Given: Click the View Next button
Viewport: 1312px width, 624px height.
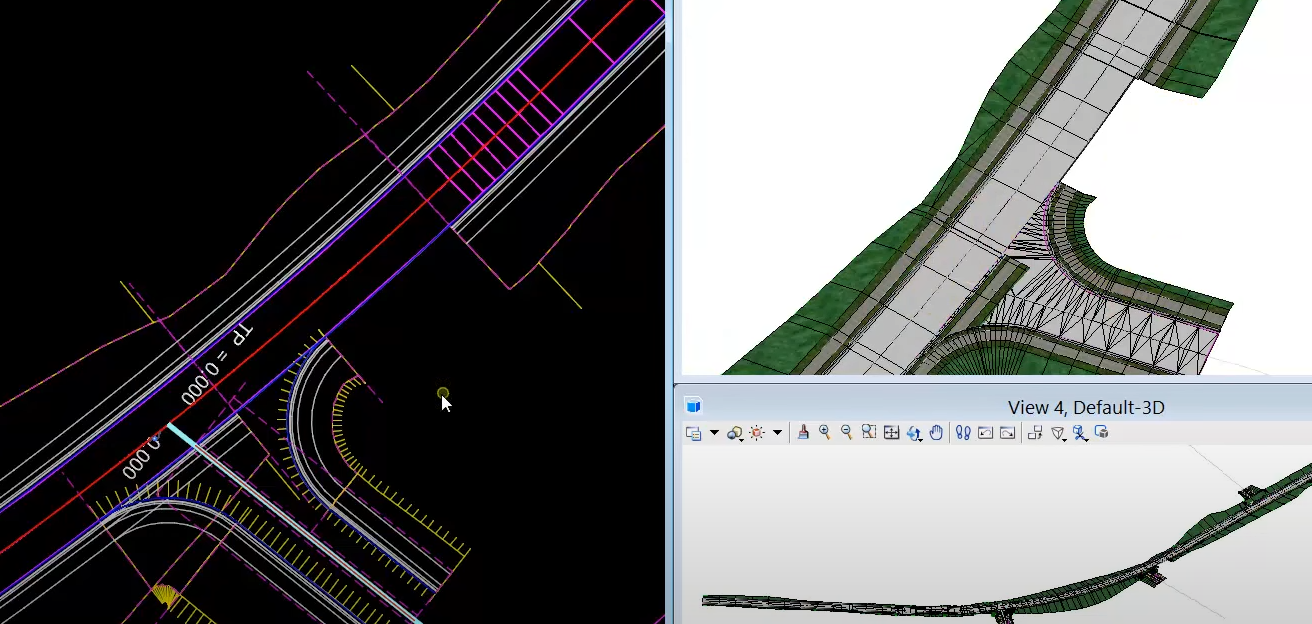Looking at the screenshot, I should point(1008,432).
